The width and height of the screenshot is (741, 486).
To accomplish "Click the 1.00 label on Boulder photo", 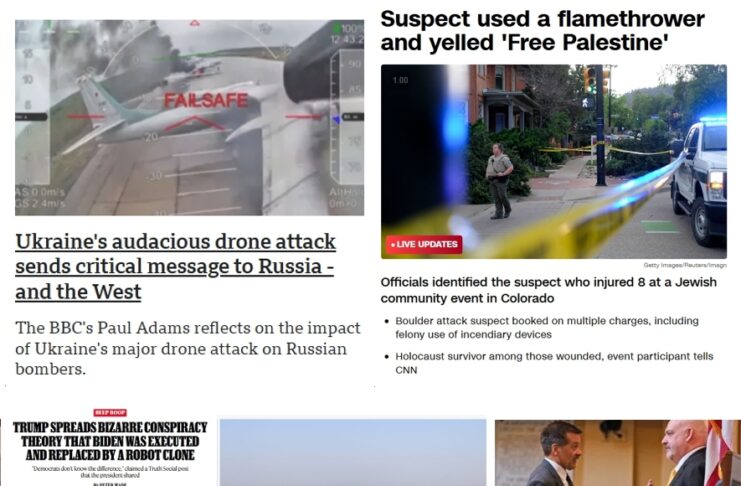I will pos(400,80).
